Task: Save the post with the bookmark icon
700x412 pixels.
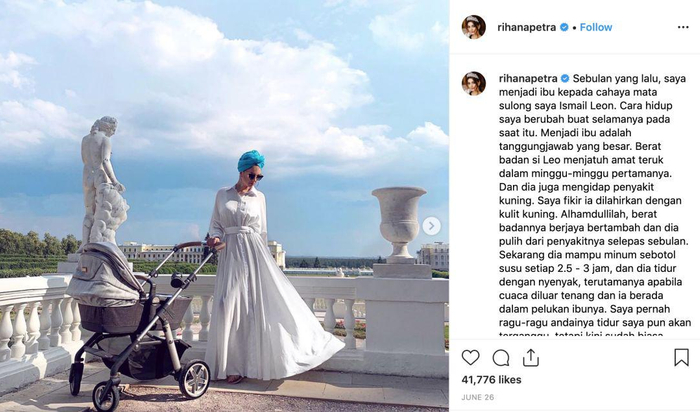Action: (681, 357)
